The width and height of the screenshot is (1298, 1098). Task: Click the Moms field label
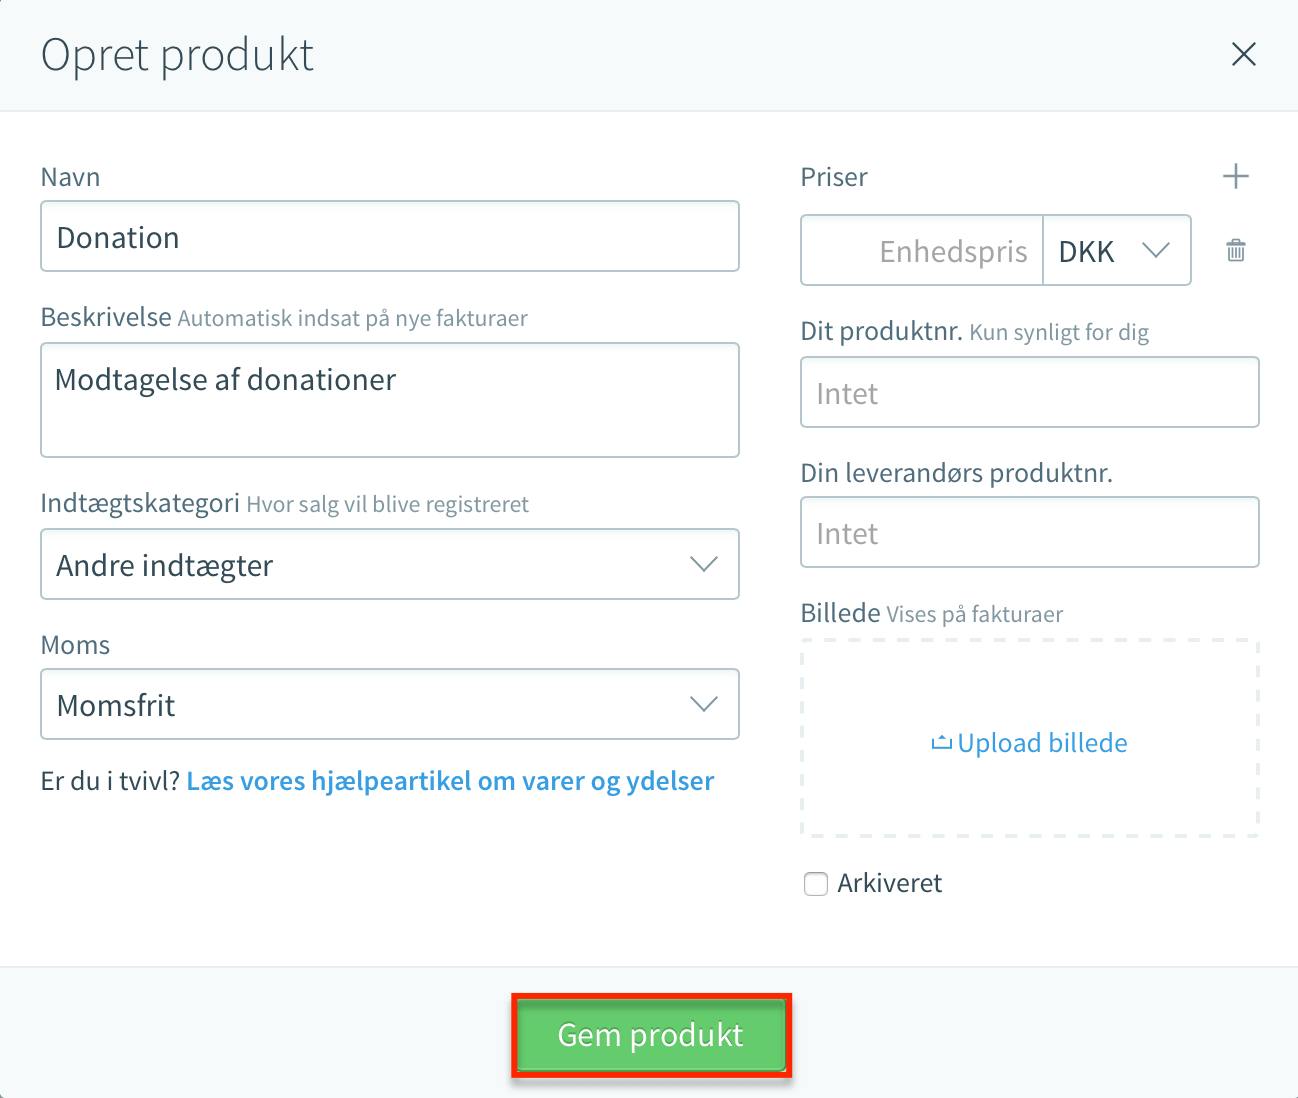(x=75, y=645)
